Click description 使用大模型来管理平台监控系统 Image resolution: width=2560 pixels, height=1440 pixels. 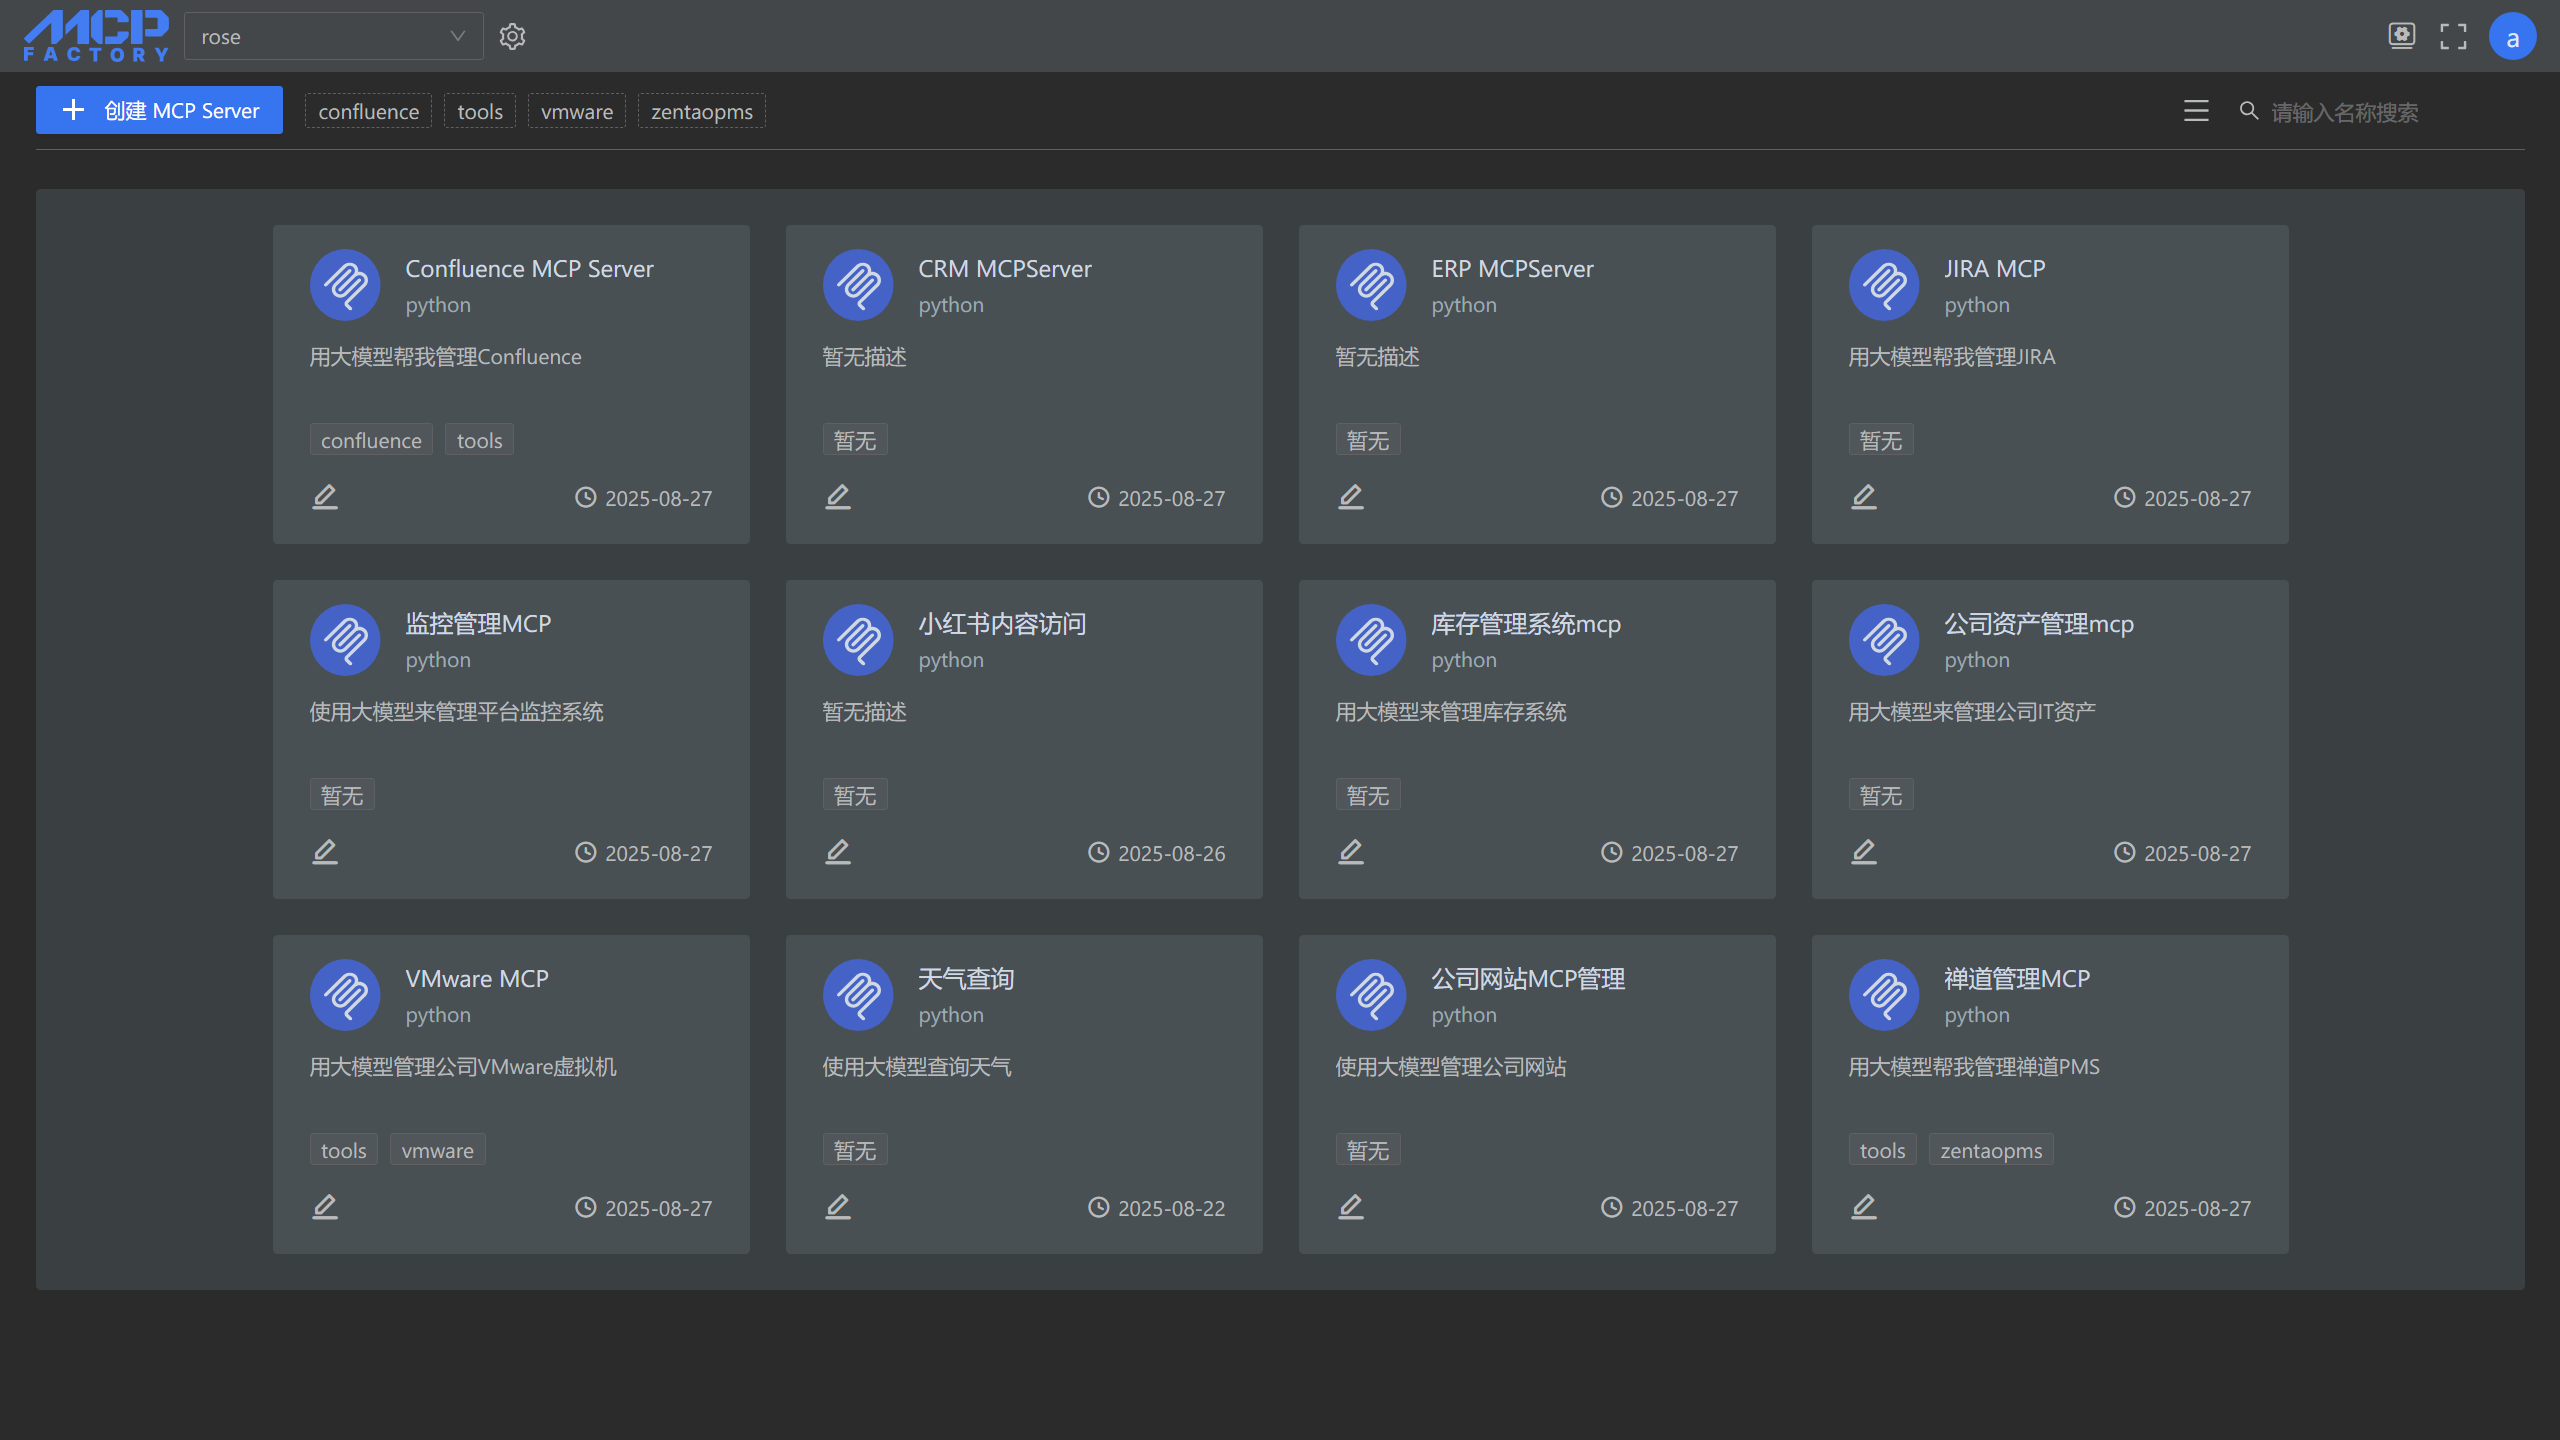[457, 712]
